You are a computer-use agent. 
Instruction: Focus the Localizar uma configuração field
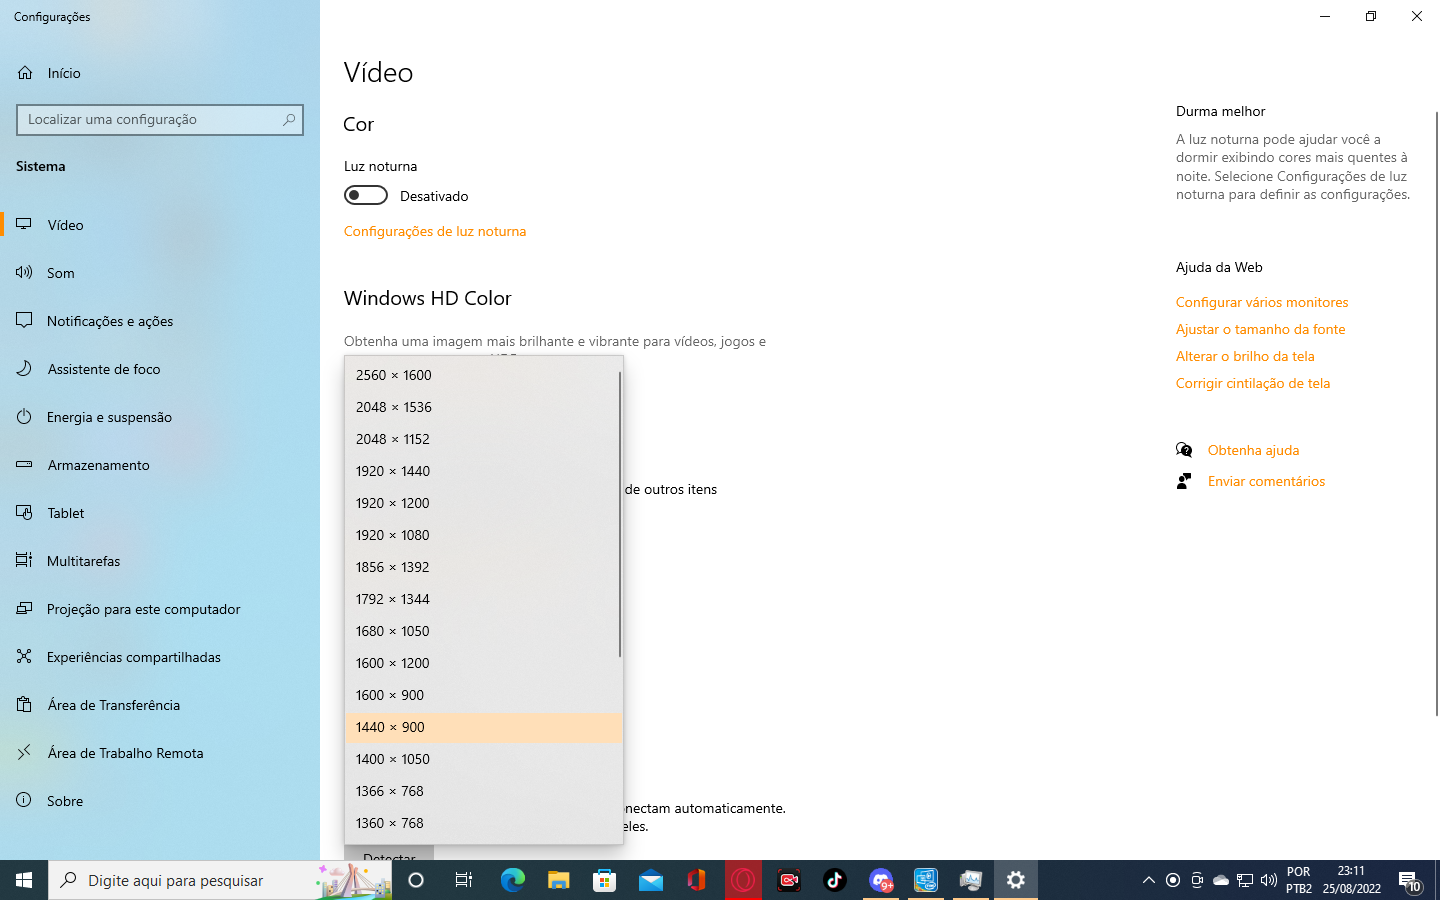tap(160, 120)
